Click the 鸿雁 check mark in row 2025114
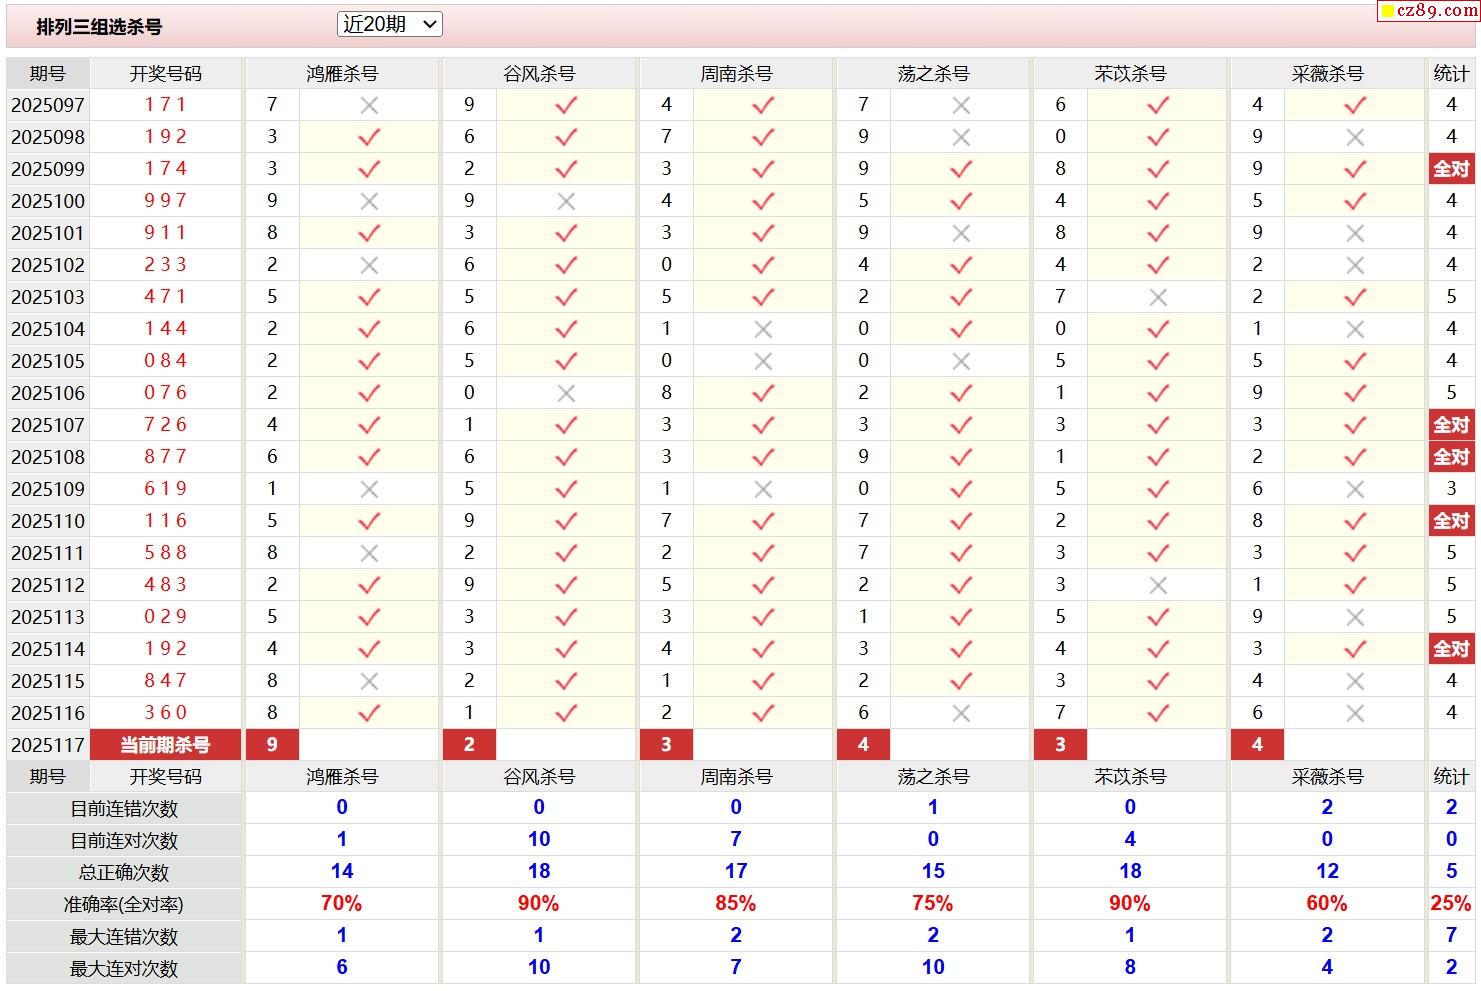1481x991 pixels. tap(369, 649)
